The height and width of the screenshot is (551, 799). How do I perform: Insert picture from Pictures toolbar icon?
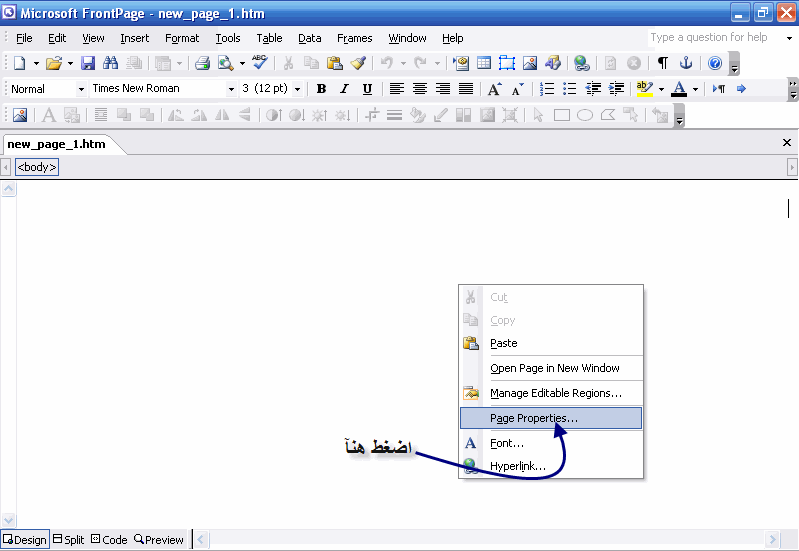pos(20,115)
